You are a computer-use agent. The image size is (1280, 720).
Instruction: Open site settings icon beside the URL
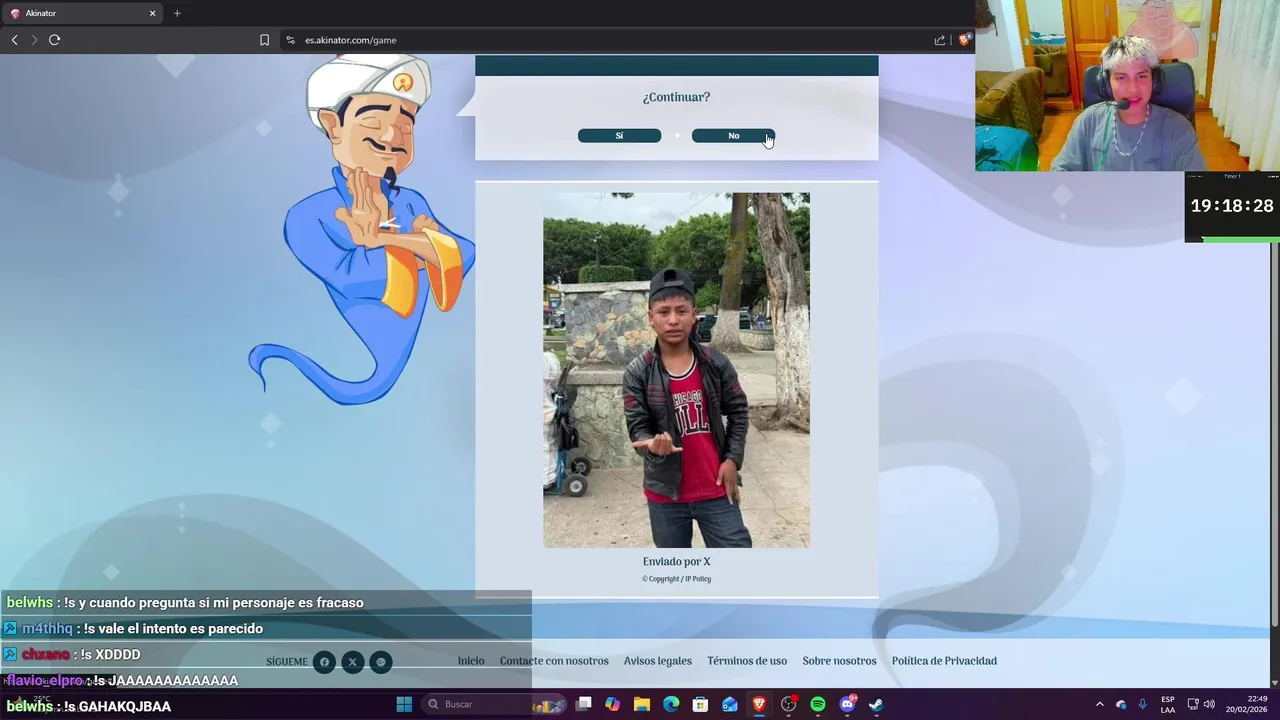290,40
